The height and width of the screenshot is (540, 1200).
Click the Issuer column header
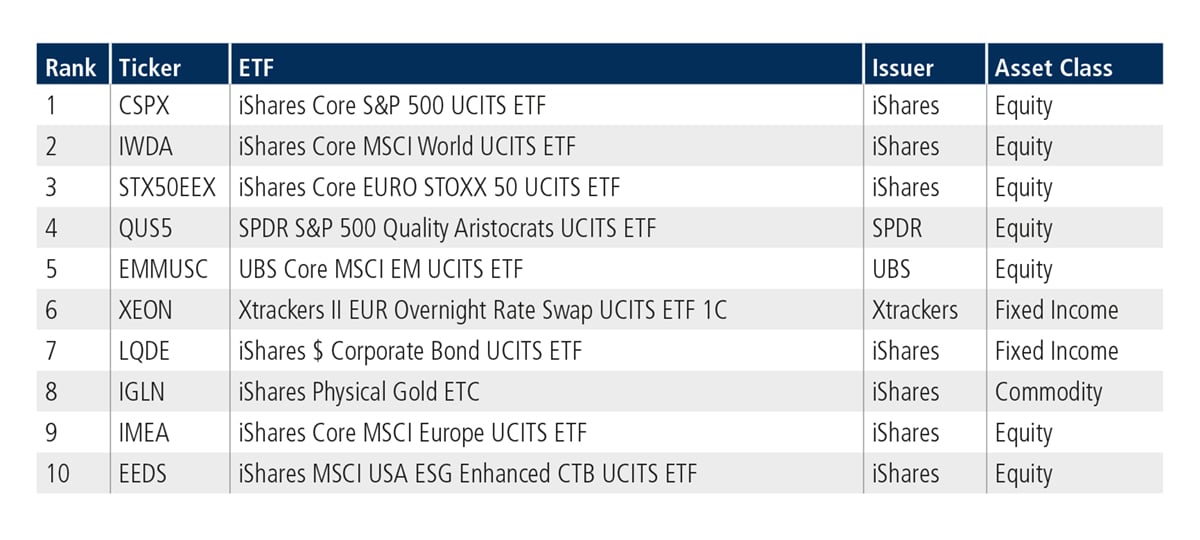(902, 68)
